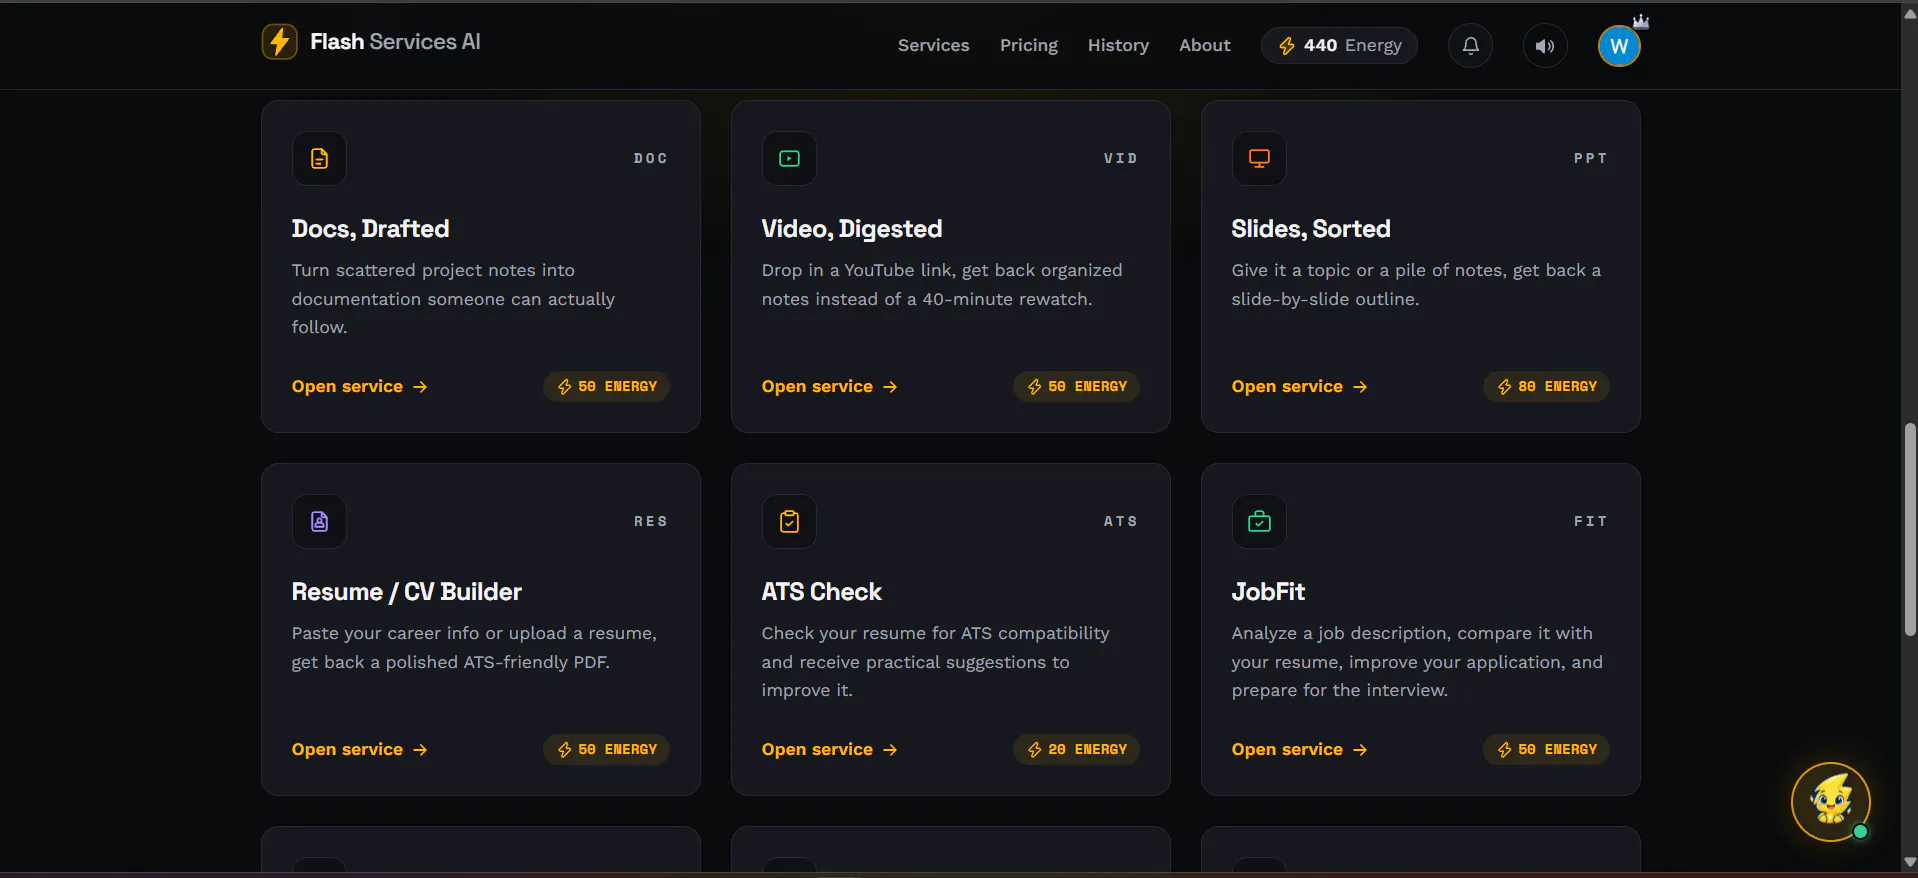The height and width of the screenshot is (878, 1918).
Task: Open the Services nav item
Action: (x=933, y=46)
